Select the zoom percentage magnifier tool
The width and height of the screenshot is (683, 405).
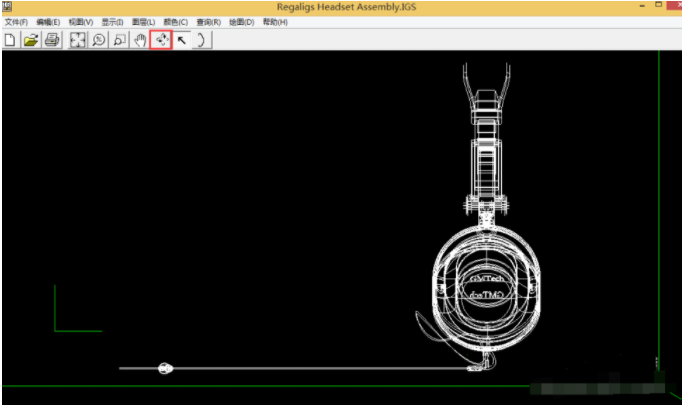99,40
